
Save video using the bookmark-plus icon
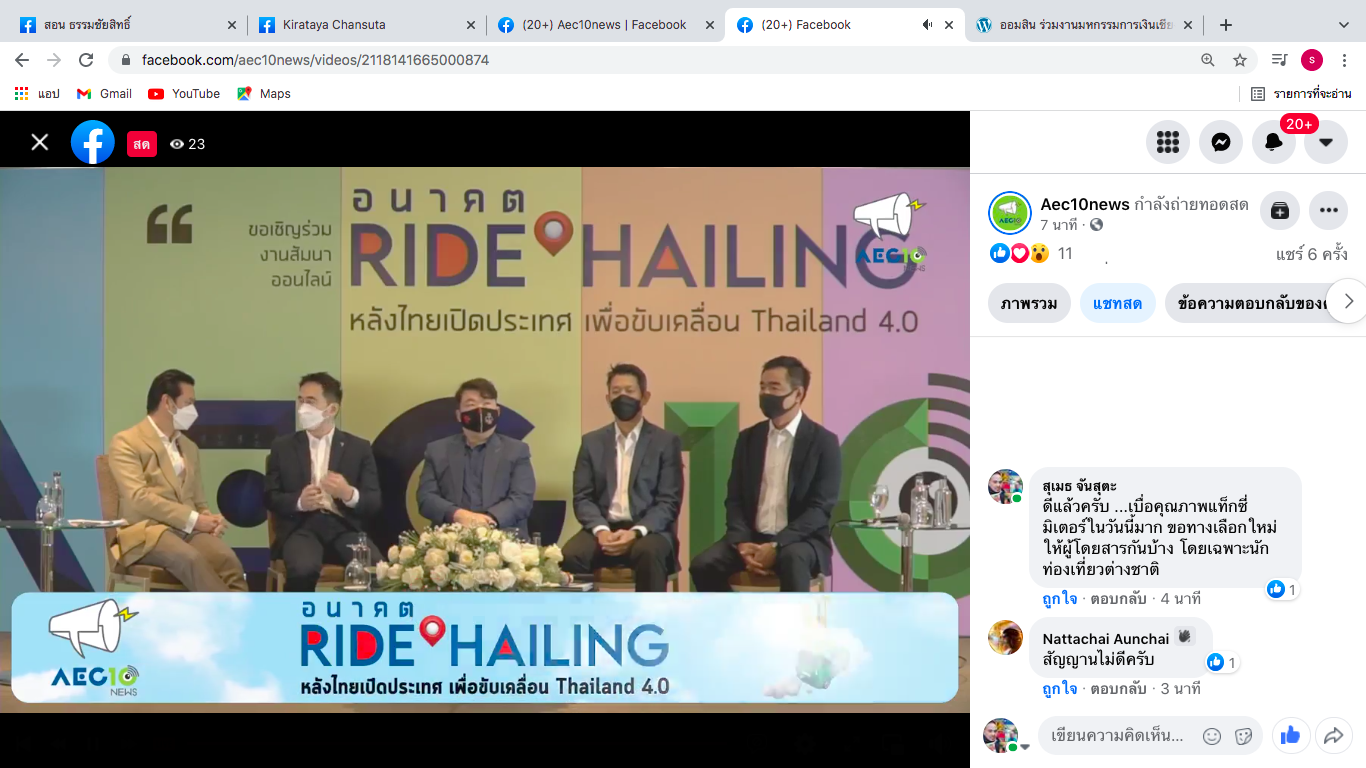(x=1279, y=210)
